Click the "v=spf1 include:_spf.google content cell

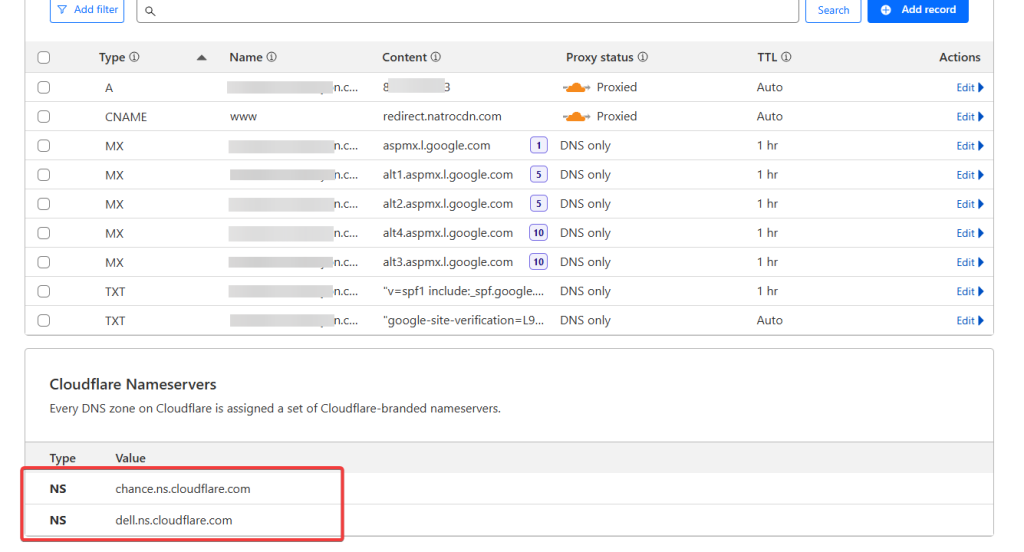tap(463, 291)
